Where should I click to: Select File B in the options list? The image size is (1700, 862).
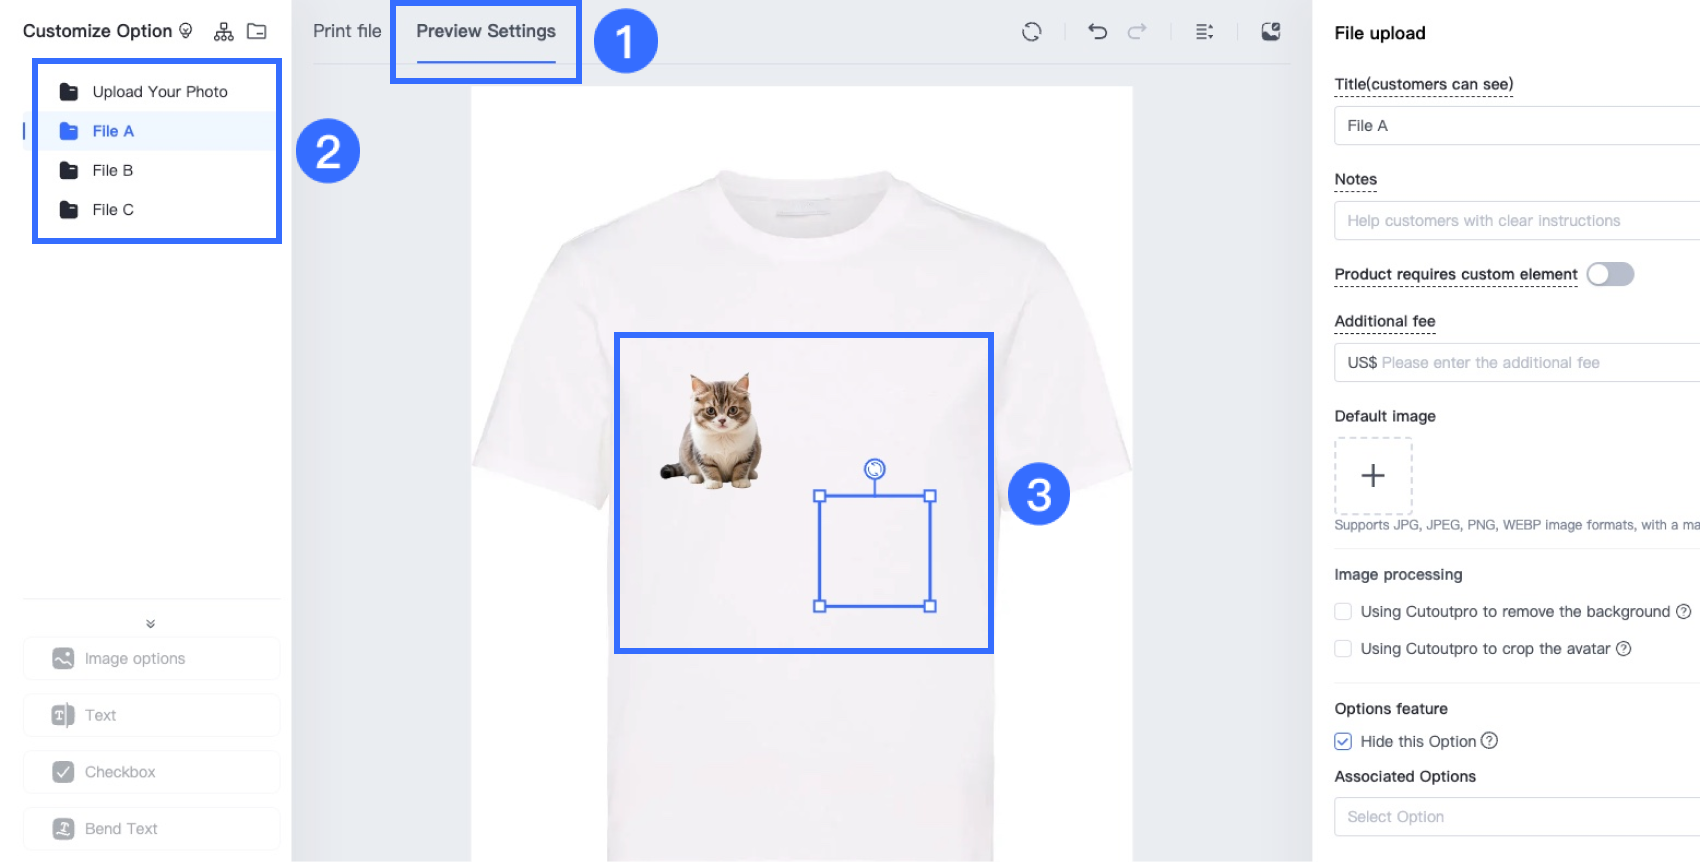[x=112, y=170]
